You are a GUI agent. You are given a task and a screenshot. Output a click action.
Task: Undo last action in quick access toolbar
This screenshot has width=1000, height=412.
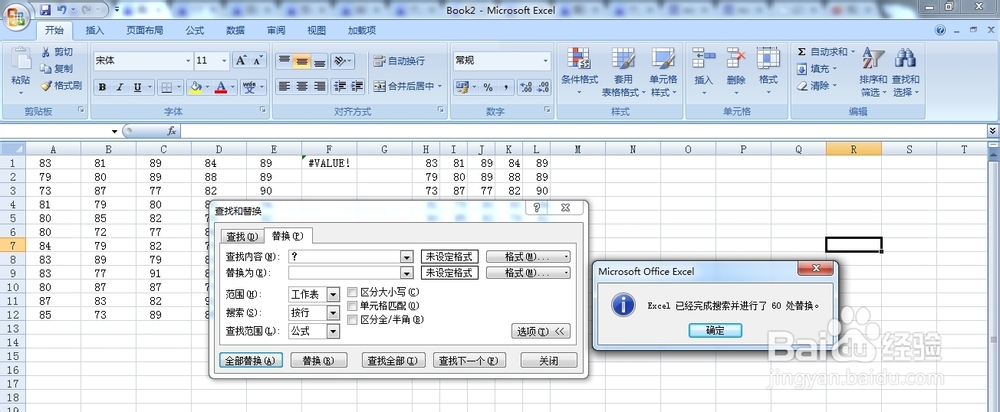[x=62, y=10]
